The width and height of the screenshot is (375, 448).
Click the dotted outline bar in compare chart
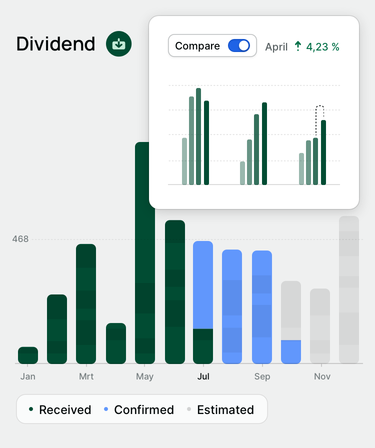pos(320,121)
